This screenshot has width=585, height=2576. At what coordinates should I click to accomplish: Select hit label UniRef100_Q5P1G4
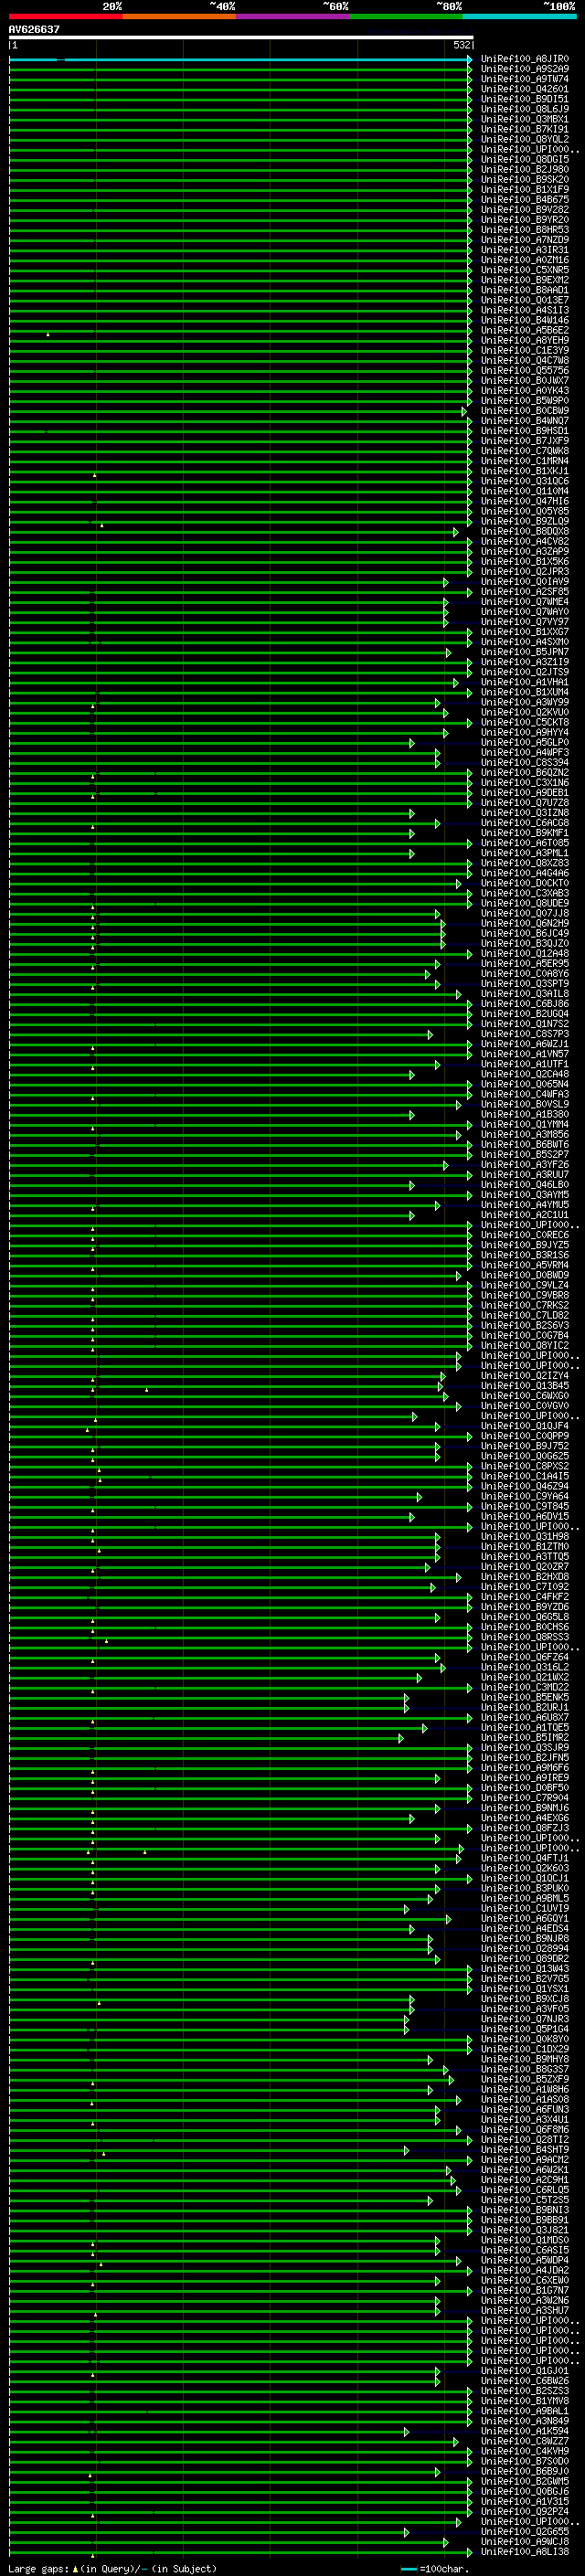pyautogui.click(x=525, y=2029)
